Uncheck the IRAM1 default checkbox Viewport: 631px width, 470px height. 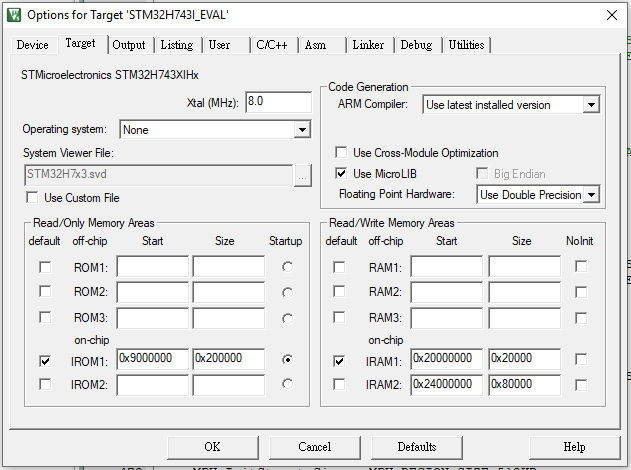pos(339,361)
